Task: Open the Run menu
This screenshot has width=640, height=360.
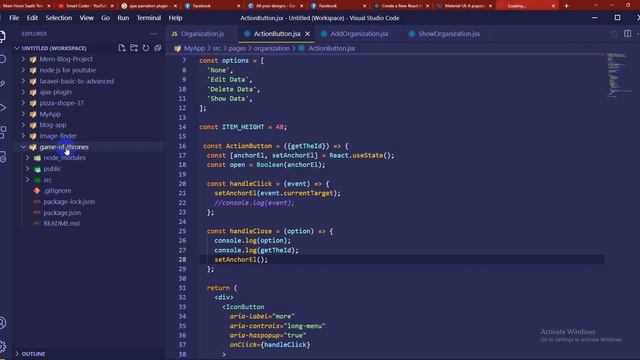Action: pos(123,18)
